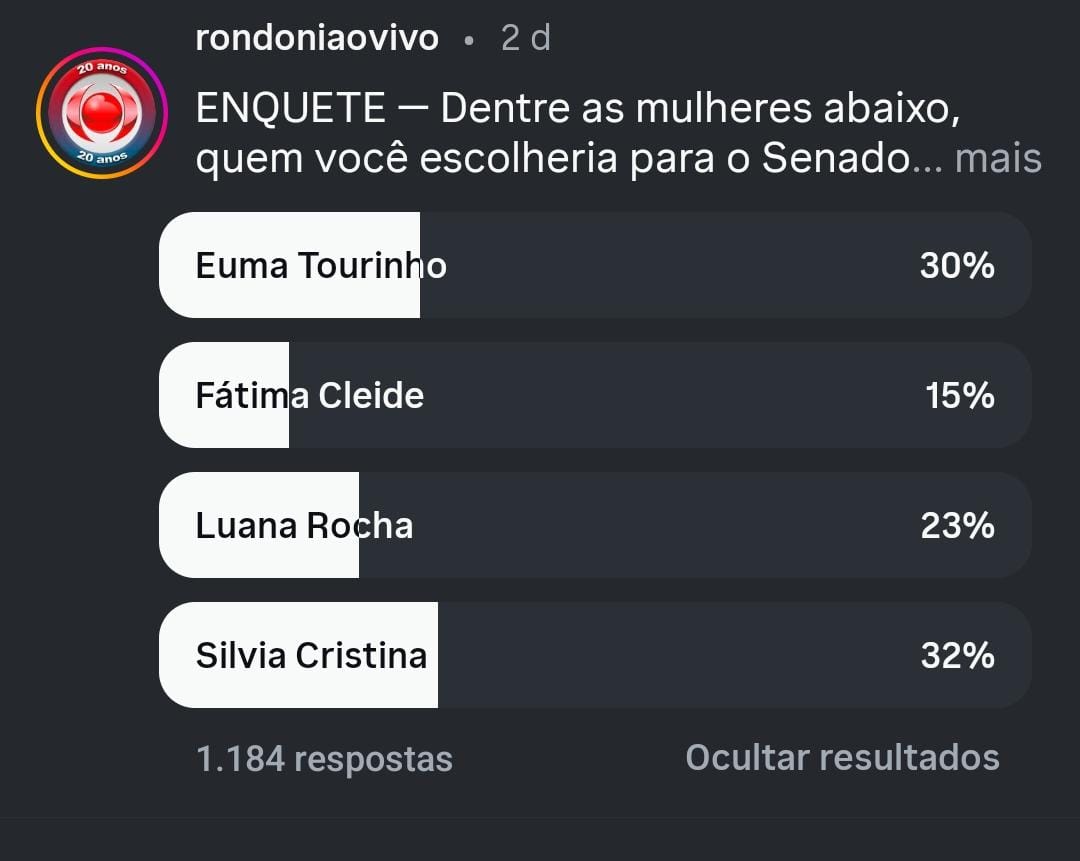
Task: Click the 23% result for Luana Rocha
Action: pyautogui.click(x=957, y=525)
